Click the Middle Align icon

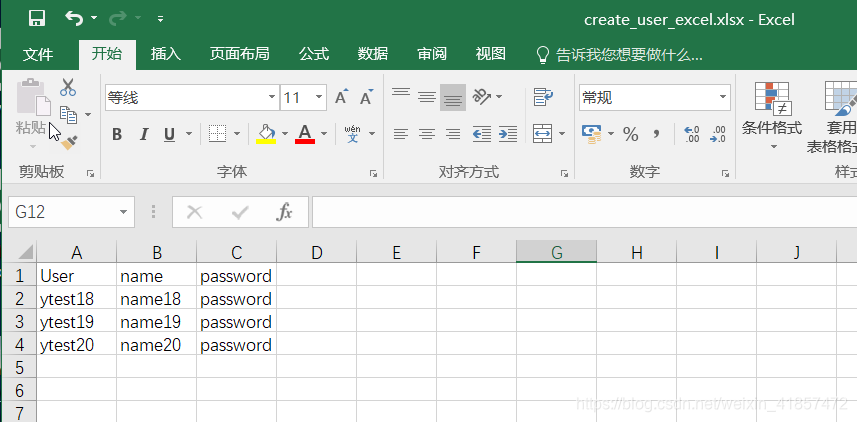[427, 97]
